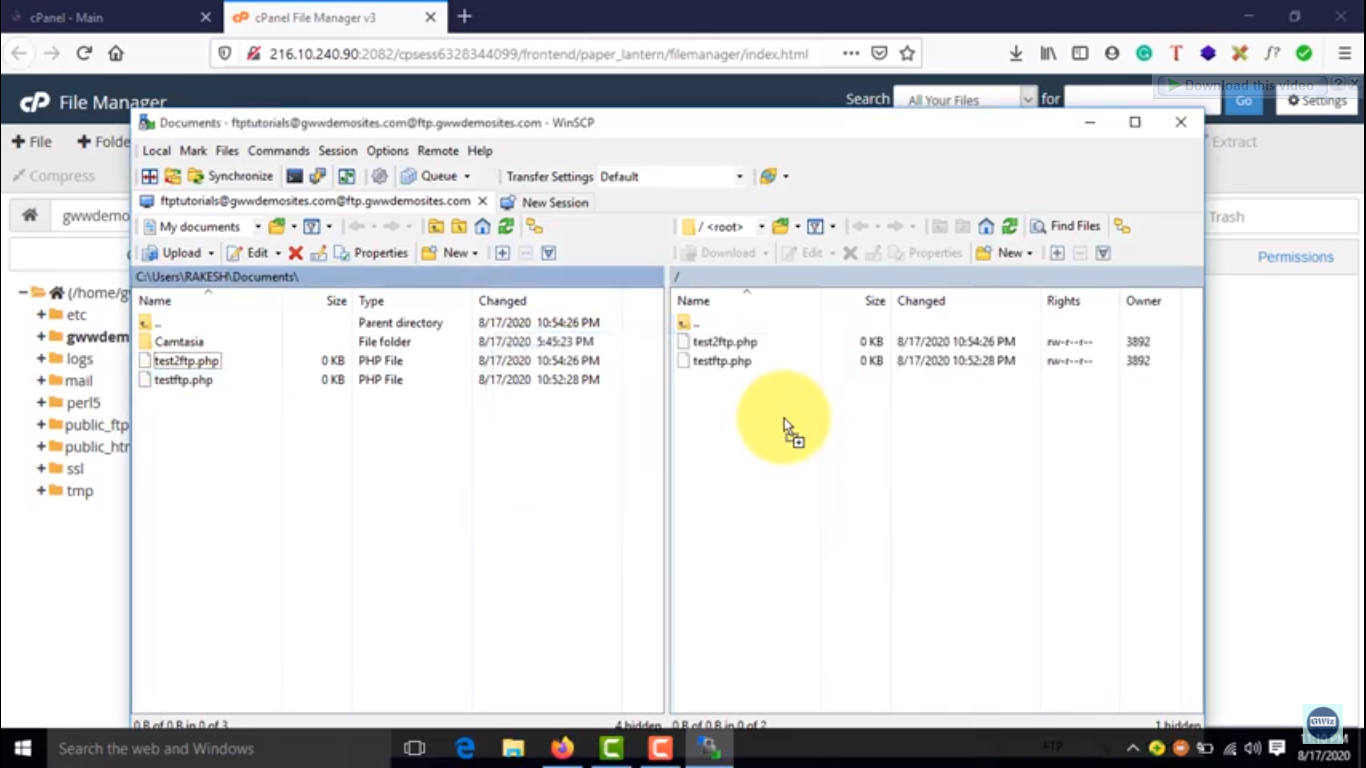Click the Firefox reload button

point(84,54)
